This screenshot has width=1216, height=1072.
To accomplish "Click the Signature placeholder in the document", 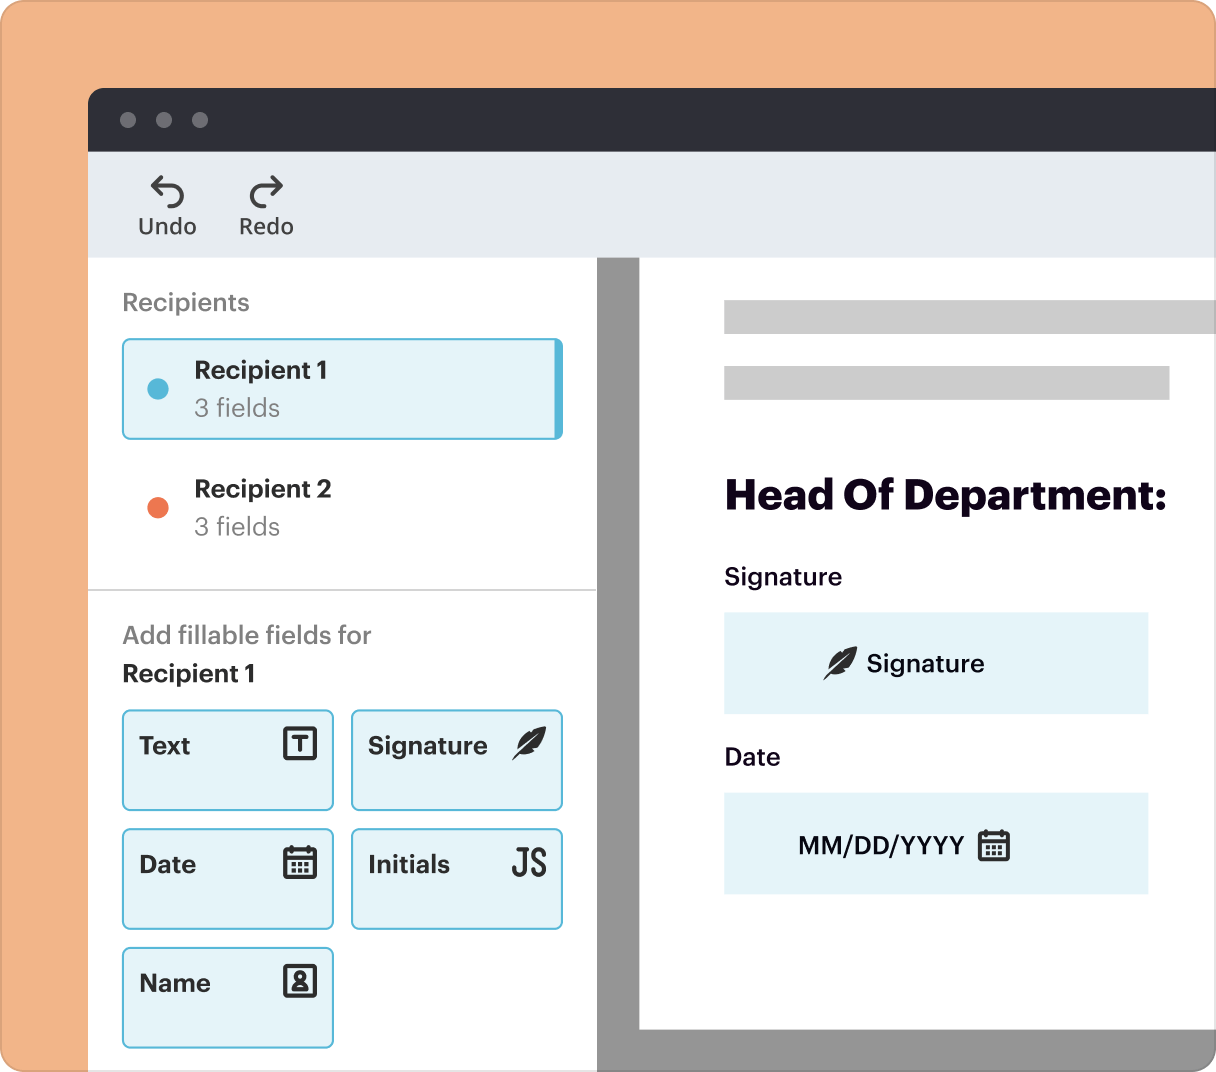I will (x=935, y=663).
